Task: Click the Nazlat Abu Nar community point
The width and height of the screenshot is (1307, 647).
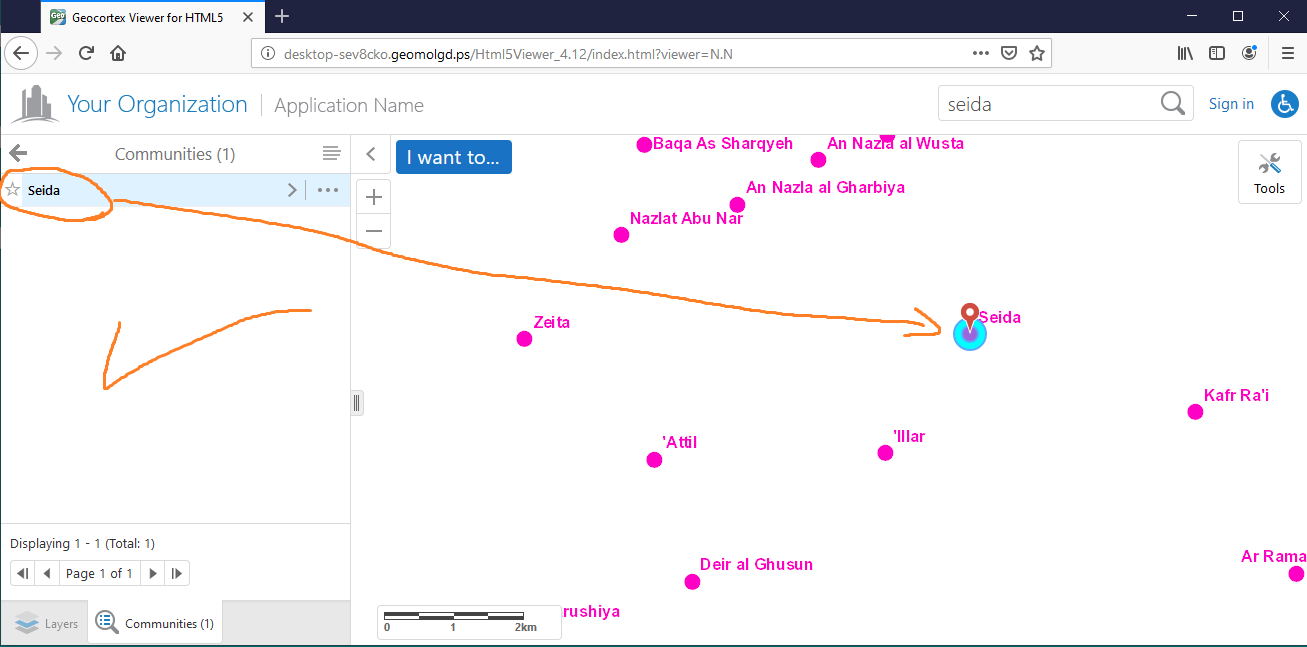Action: click(x=621, y=235)
